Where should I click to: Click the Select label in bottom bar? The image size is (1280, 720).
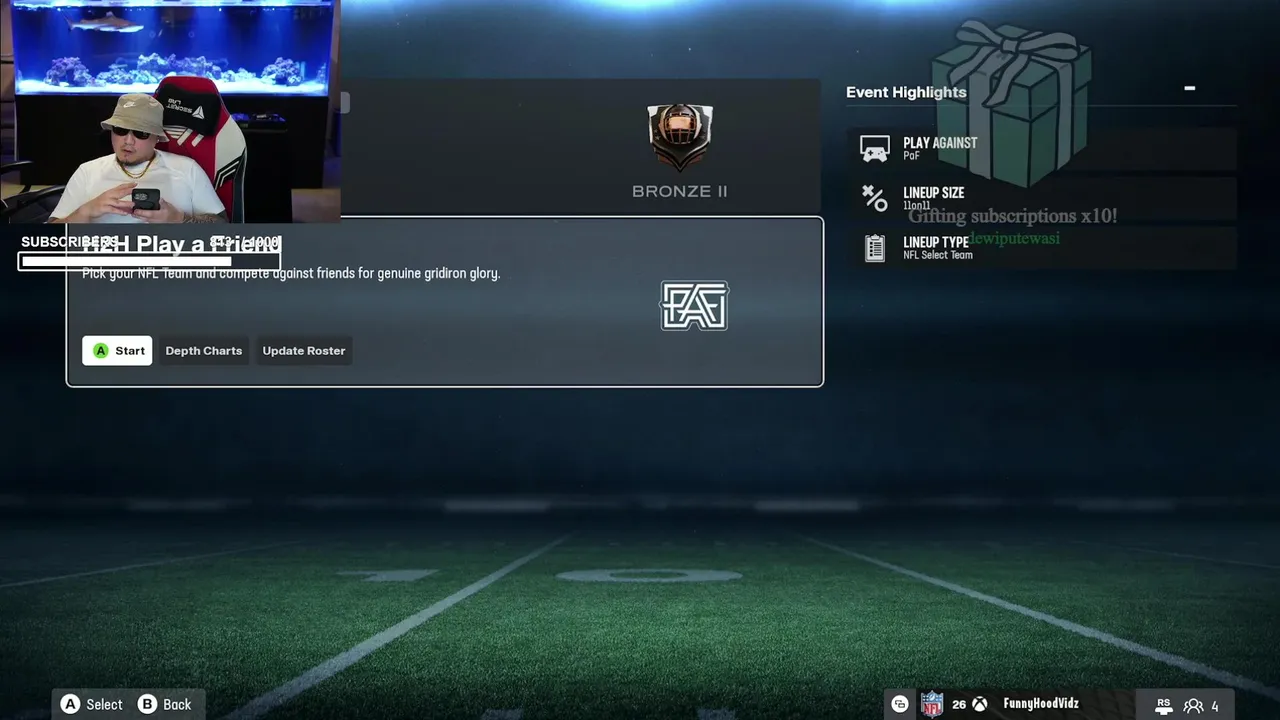(x=104, y=704)
